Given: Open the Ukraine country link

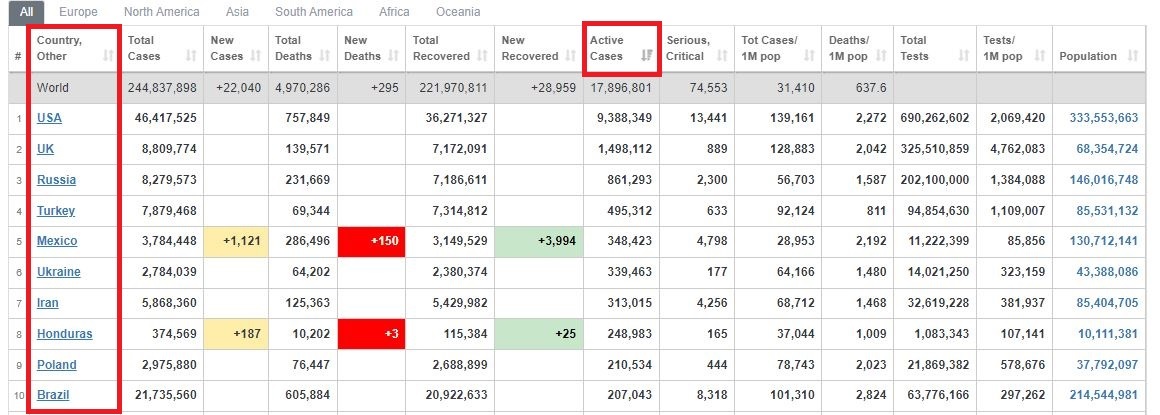Looking at the screenshot, I should click(x=58, y=272).
